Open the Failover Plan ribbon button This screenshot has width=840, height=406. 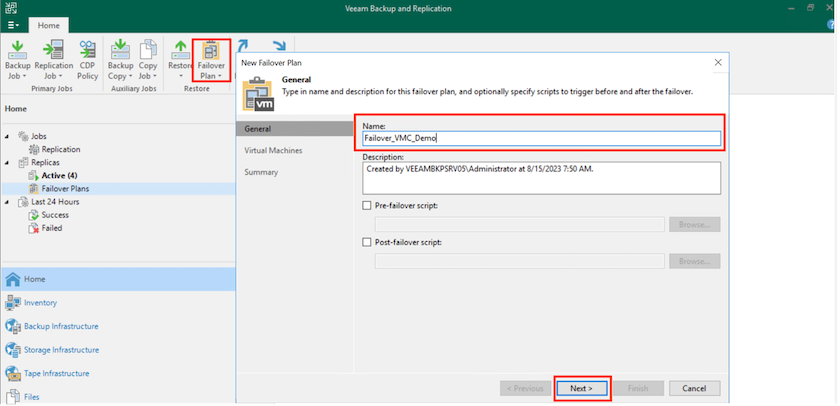click(211, 60)
